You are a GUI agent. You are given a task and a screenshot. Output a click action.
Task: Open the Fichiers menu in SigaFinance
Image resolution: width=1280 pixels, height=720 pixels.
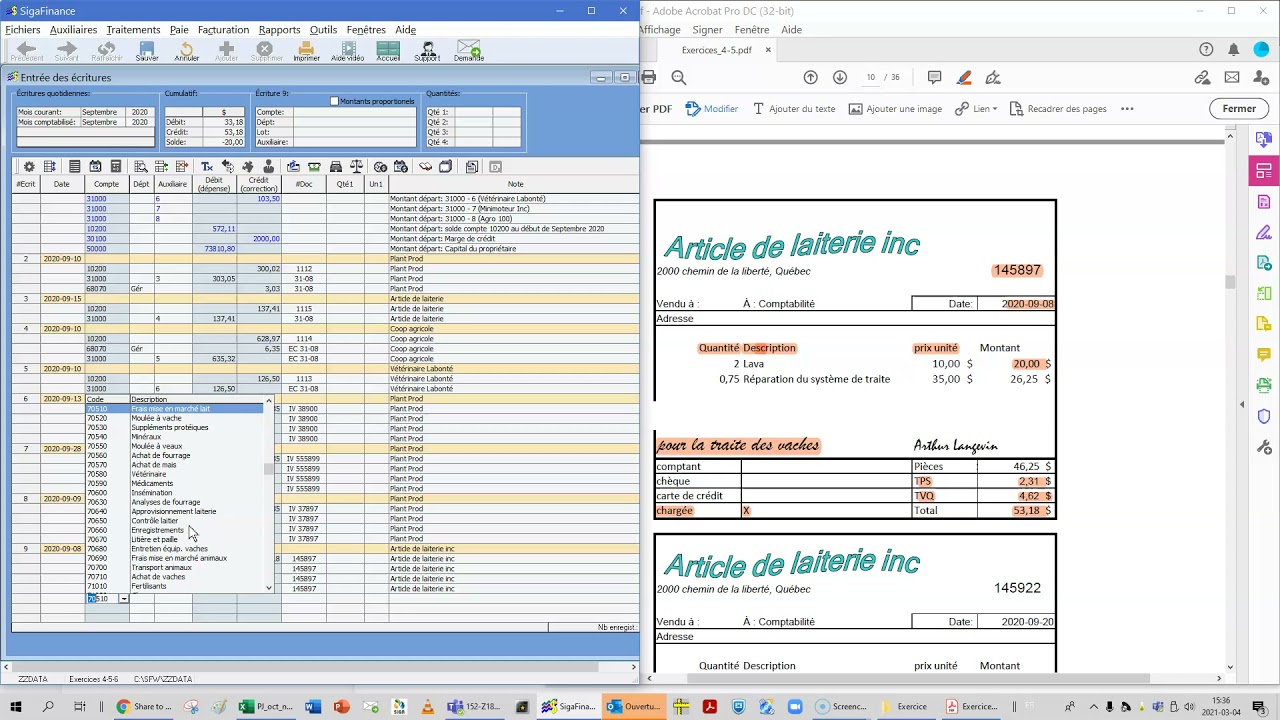point(23,30)
